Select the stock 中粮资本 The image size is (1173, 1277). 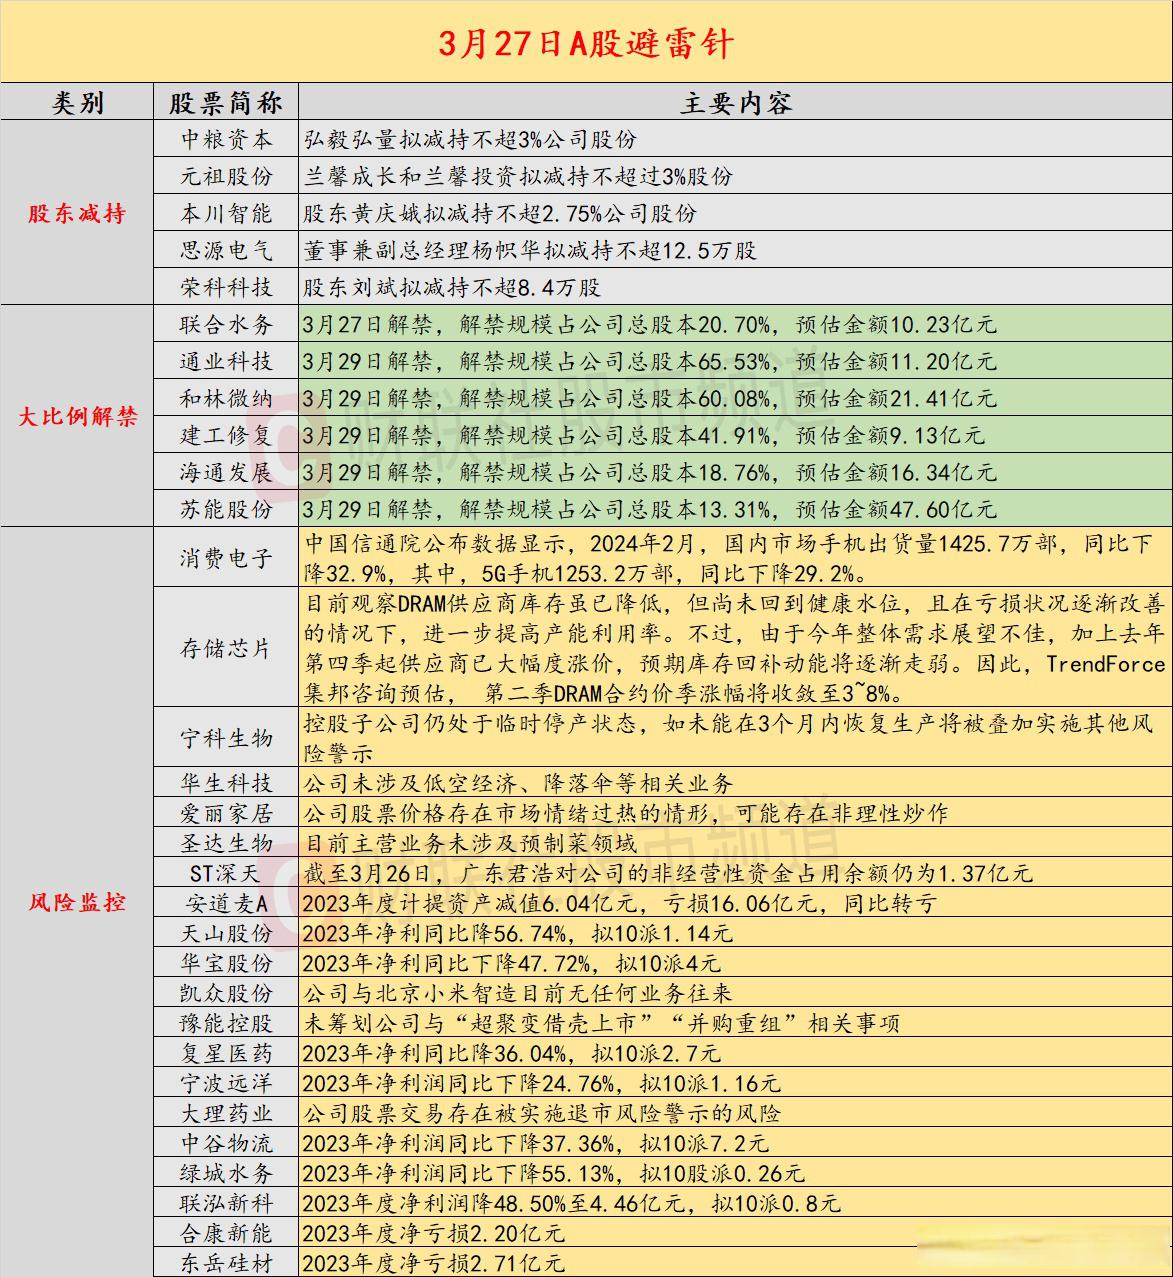pyautogui.click(x=226, y=140)
